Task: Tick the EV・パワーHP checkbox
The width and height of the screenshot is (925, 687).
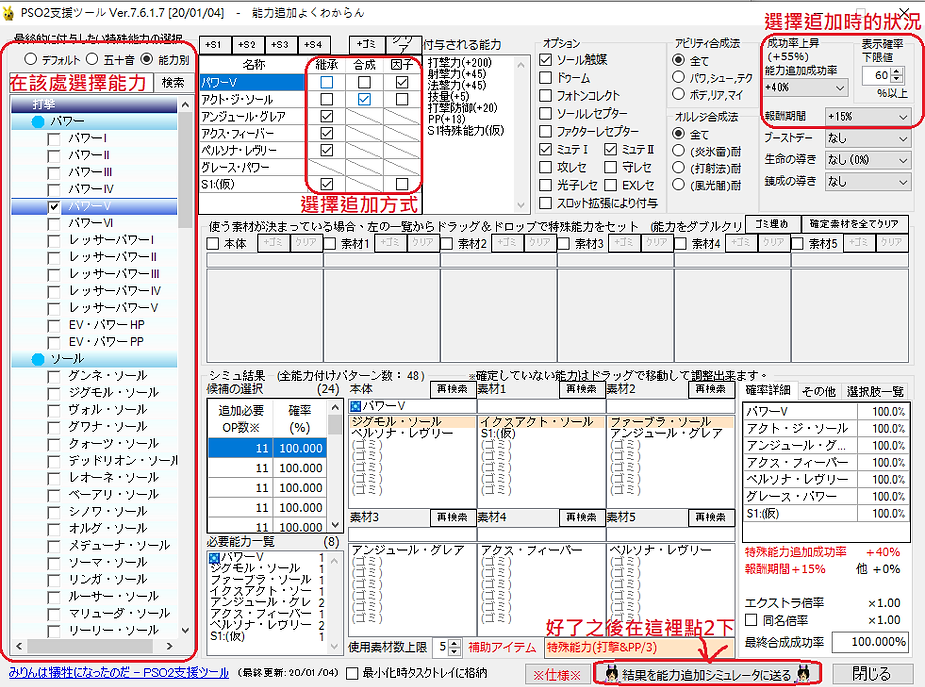Action: click(x=54, y=326)
